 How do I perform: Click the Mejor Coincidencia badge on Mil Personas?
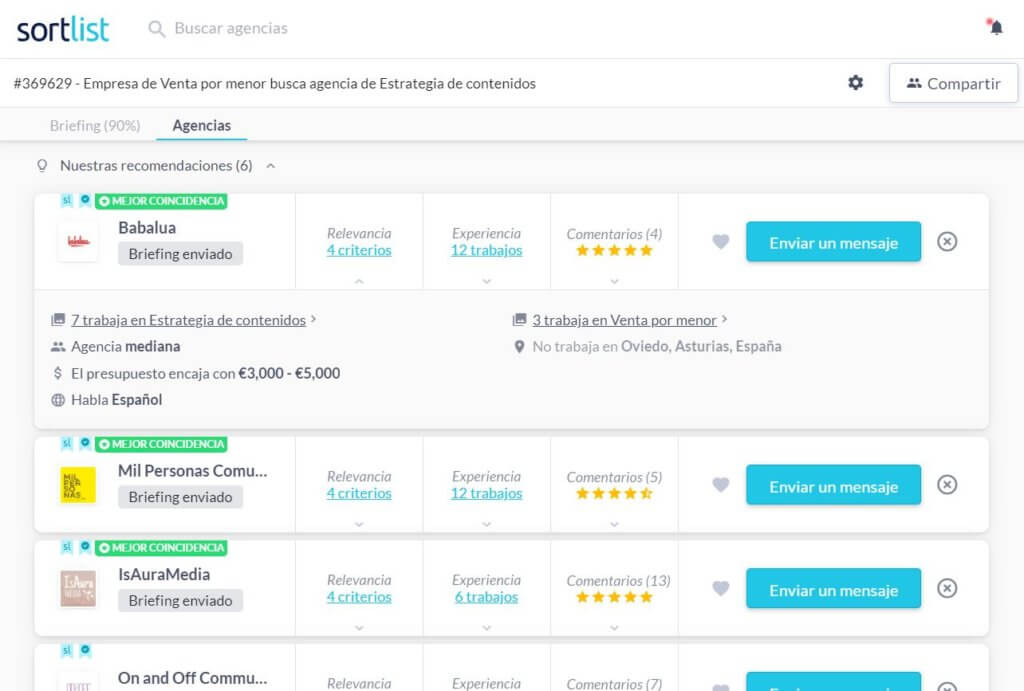click(161, 444)
